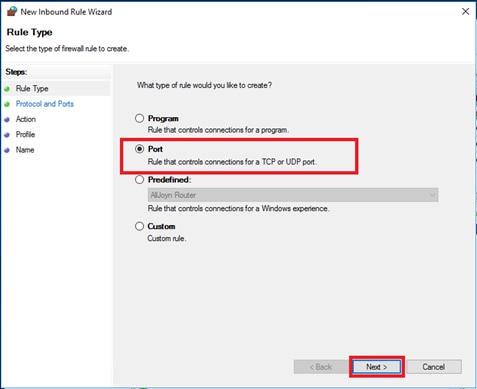The width and height of the screenshot is (477, 389).
Task: Choose the Predefined rule radio option
Action: tap(139, 180)
